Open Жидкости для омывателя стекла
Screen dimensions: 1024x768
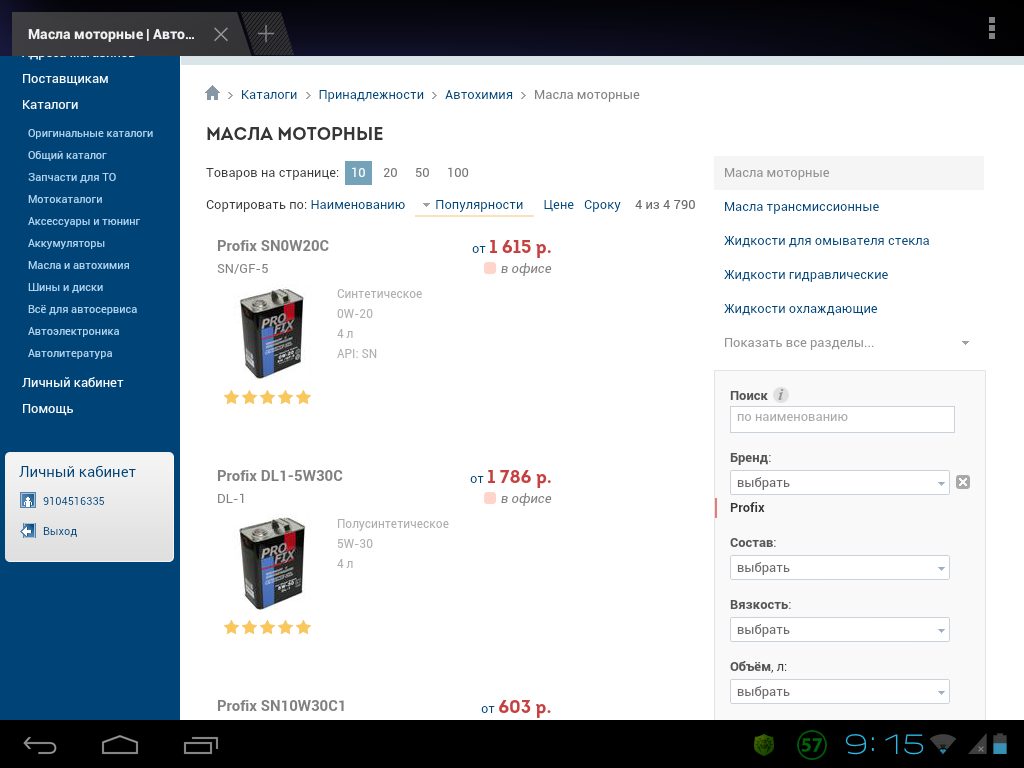826,241
